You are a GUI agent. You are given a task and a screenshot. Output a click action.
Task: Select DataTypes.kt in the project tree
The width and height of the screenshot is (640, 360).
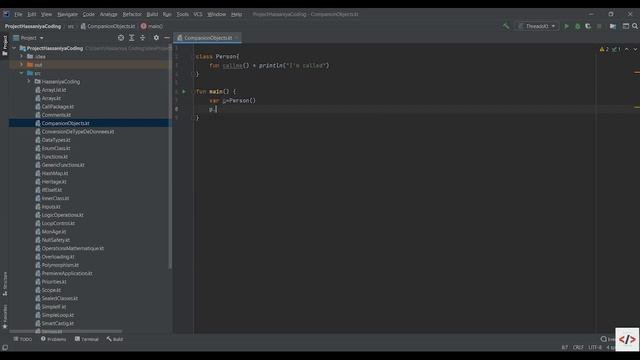pos(56,140)
